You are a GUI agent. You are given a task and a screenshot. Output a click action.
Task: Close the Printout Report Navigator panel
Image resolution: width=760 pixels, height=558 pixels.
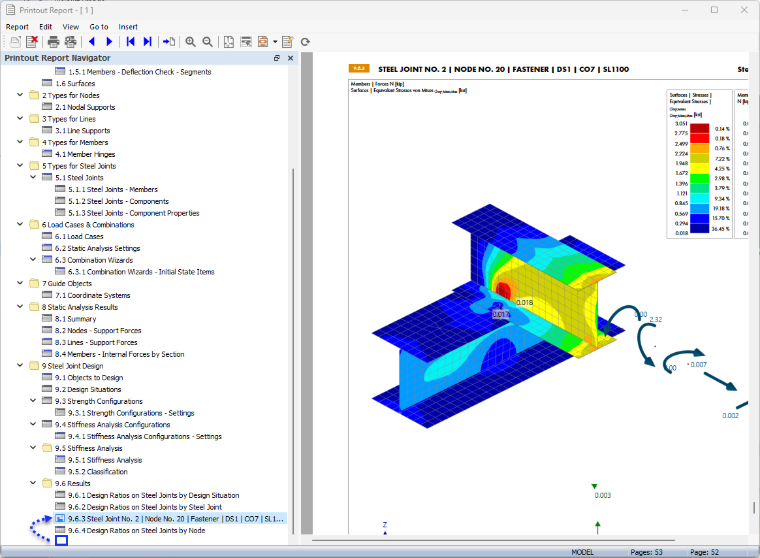[290, 58]
